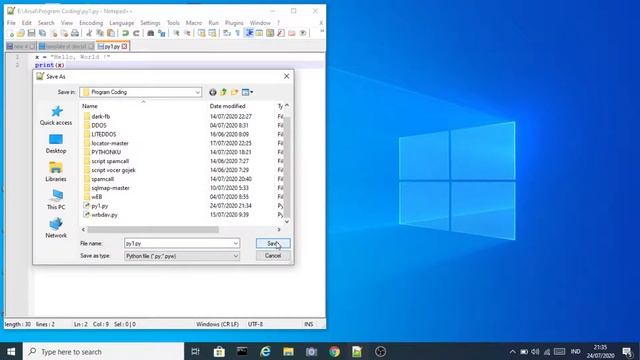Click the New file icon in Notepad++ toolbar
640x360 pixels.
click(11, 33)
